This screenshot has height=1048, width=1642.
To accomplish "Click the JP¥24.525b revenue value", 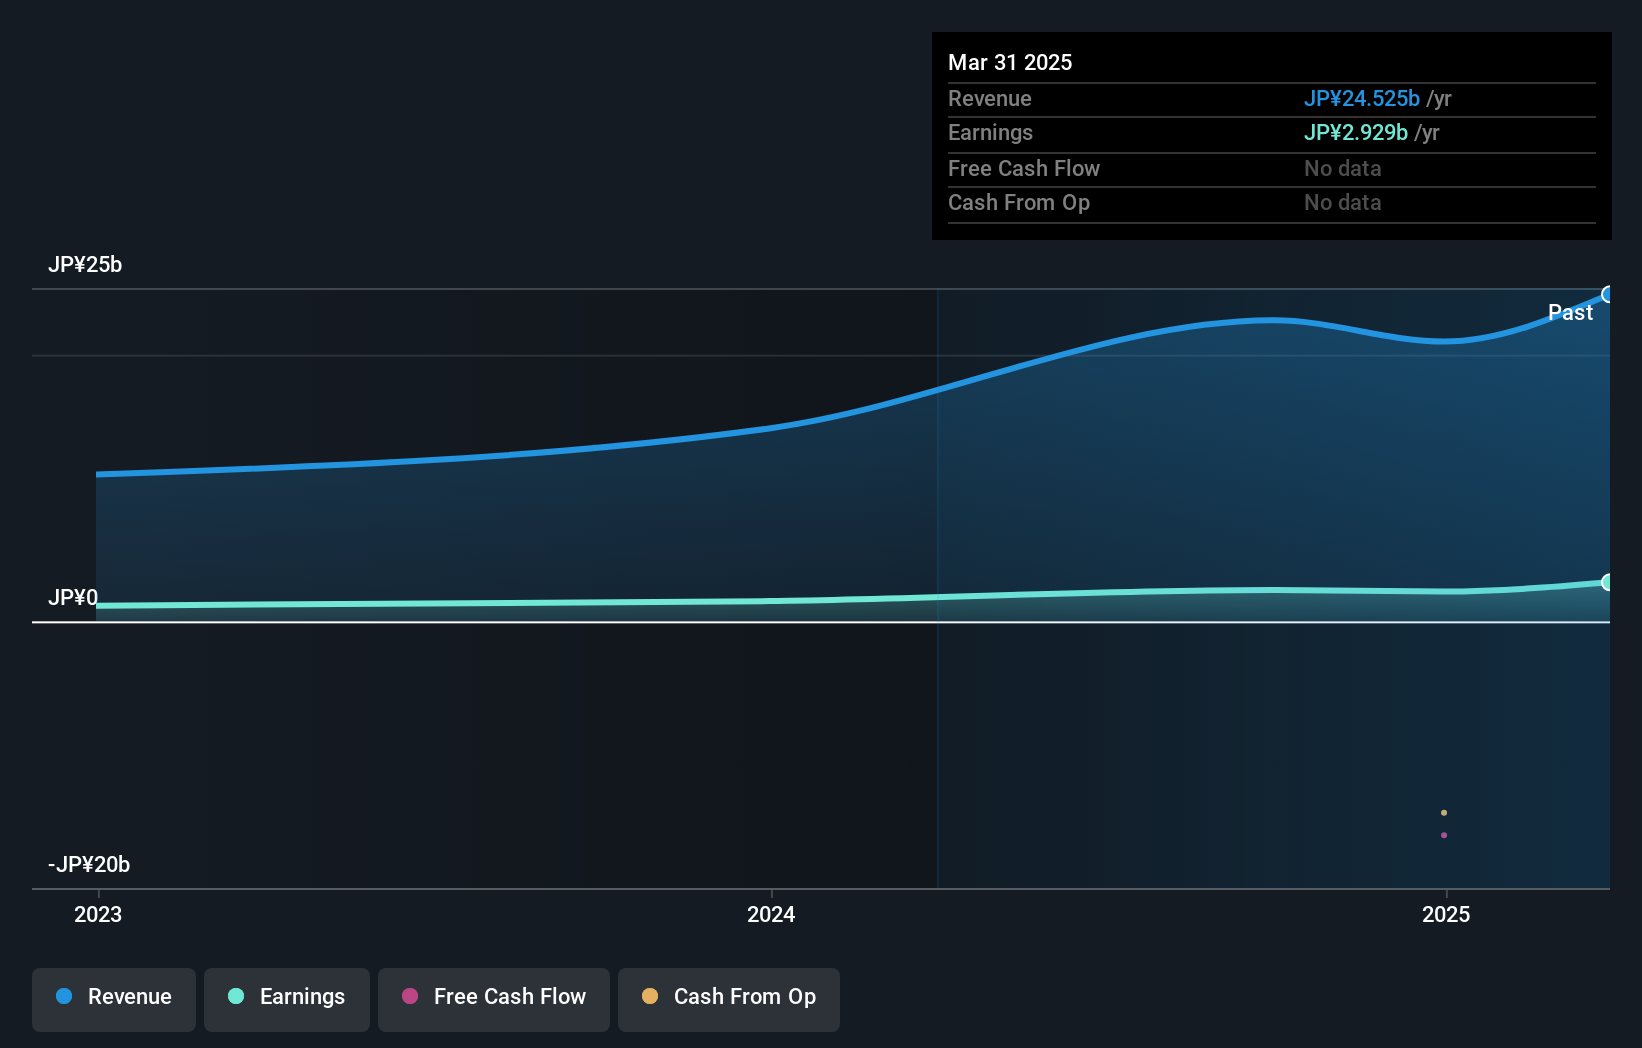I will pos(1362,98).
